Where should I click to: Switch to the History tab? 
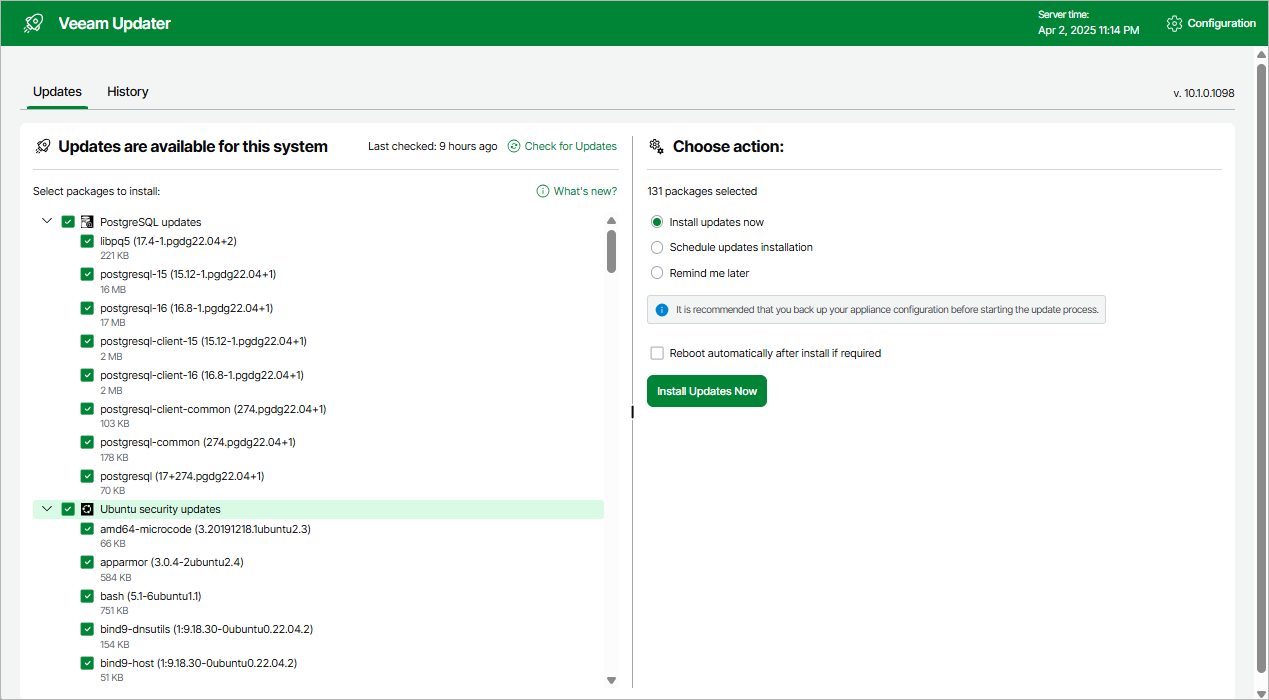(x=128, y=92)
